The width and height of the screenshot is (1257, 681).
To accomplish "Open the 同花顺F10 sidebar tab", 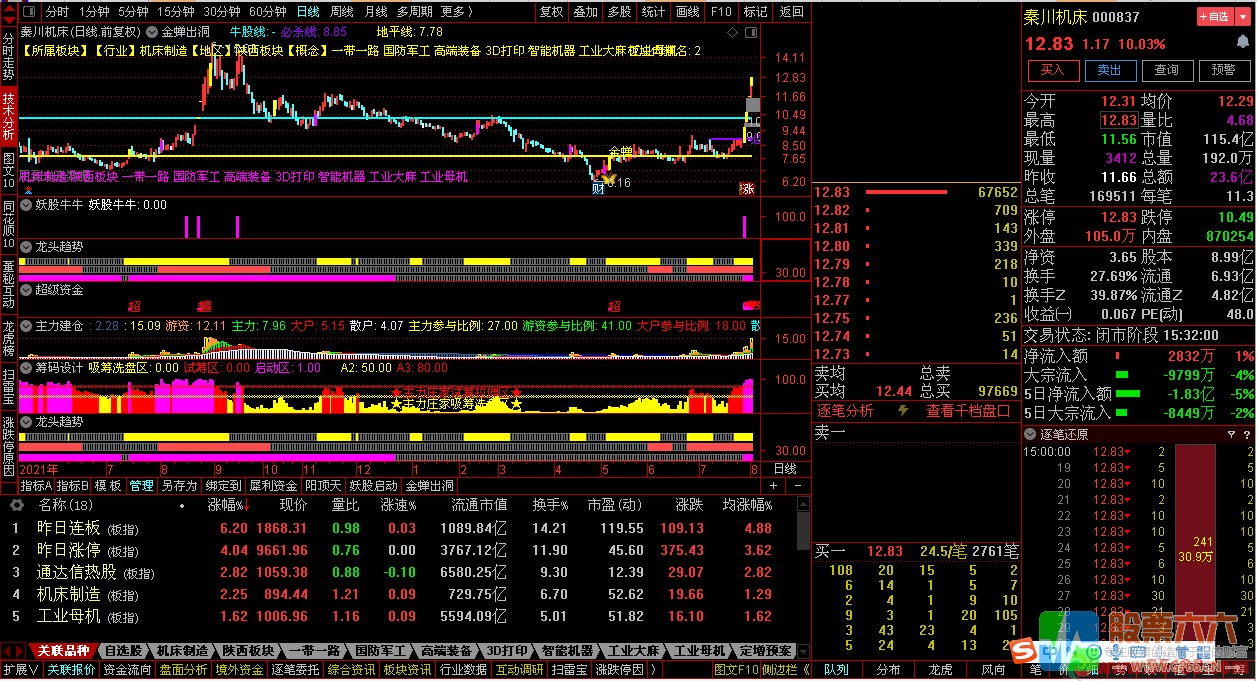I will point(9,225).
